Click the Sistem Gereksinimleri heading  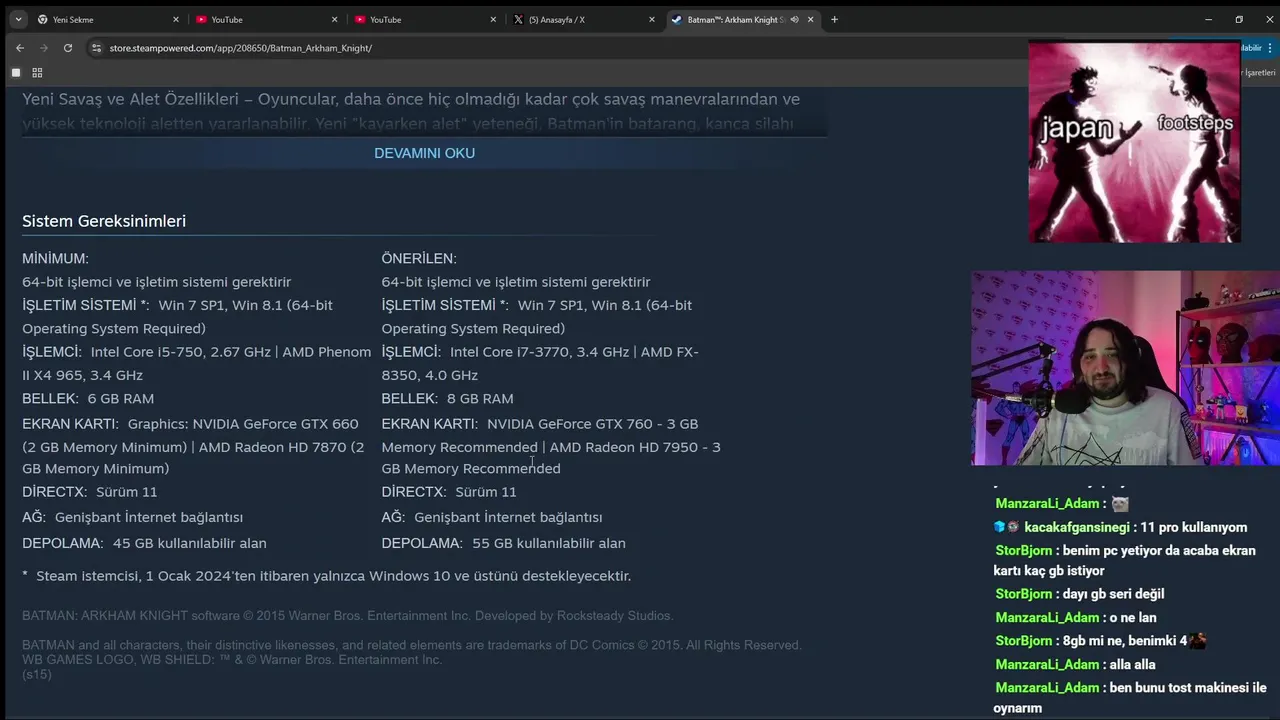click(x=104, y=221)
